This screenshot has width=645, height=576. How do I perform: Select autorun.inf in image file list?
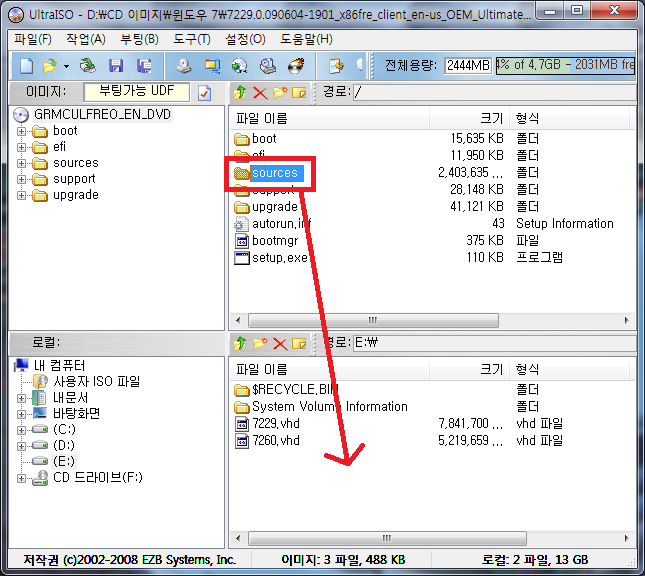tap(281, 224)
